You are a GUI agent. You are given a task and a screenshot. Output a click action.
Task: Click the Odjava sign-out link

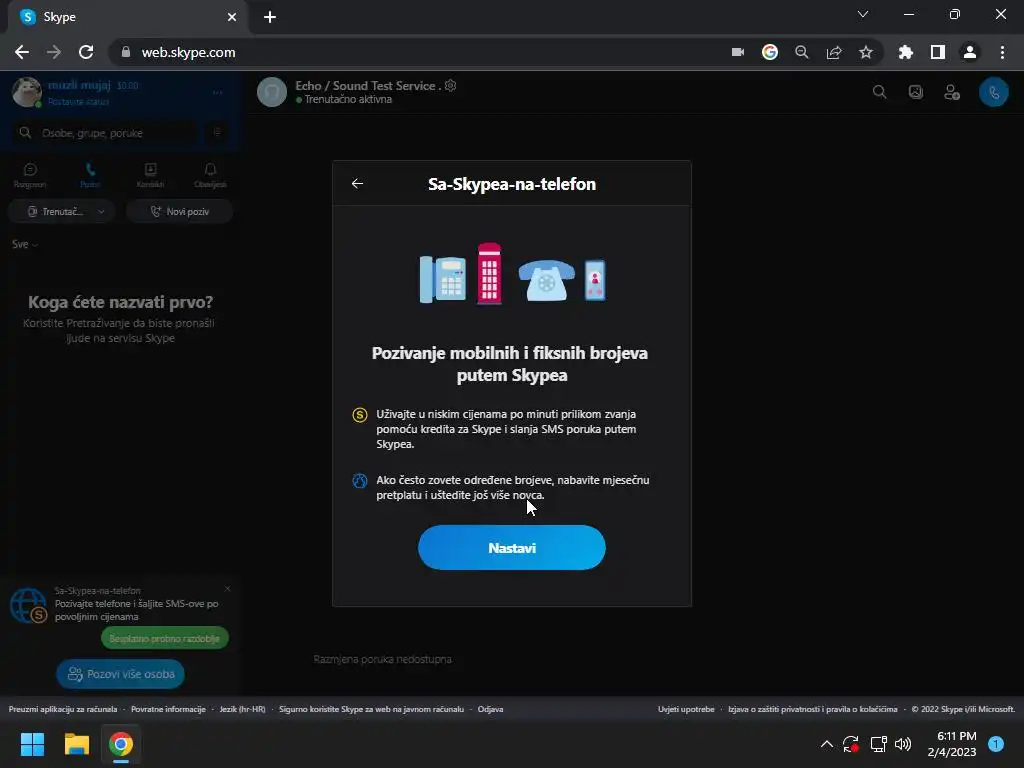click(x=490, y=709)
